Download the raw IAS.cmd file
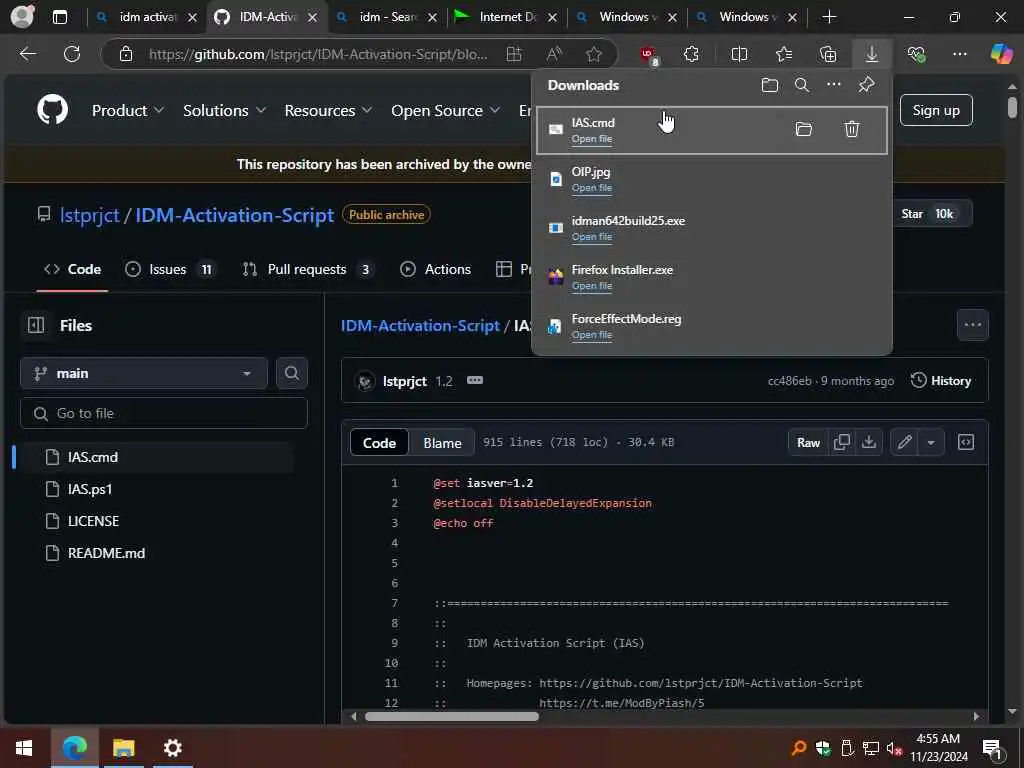This screenshot has width=1024, height=768. pos(869,442)
